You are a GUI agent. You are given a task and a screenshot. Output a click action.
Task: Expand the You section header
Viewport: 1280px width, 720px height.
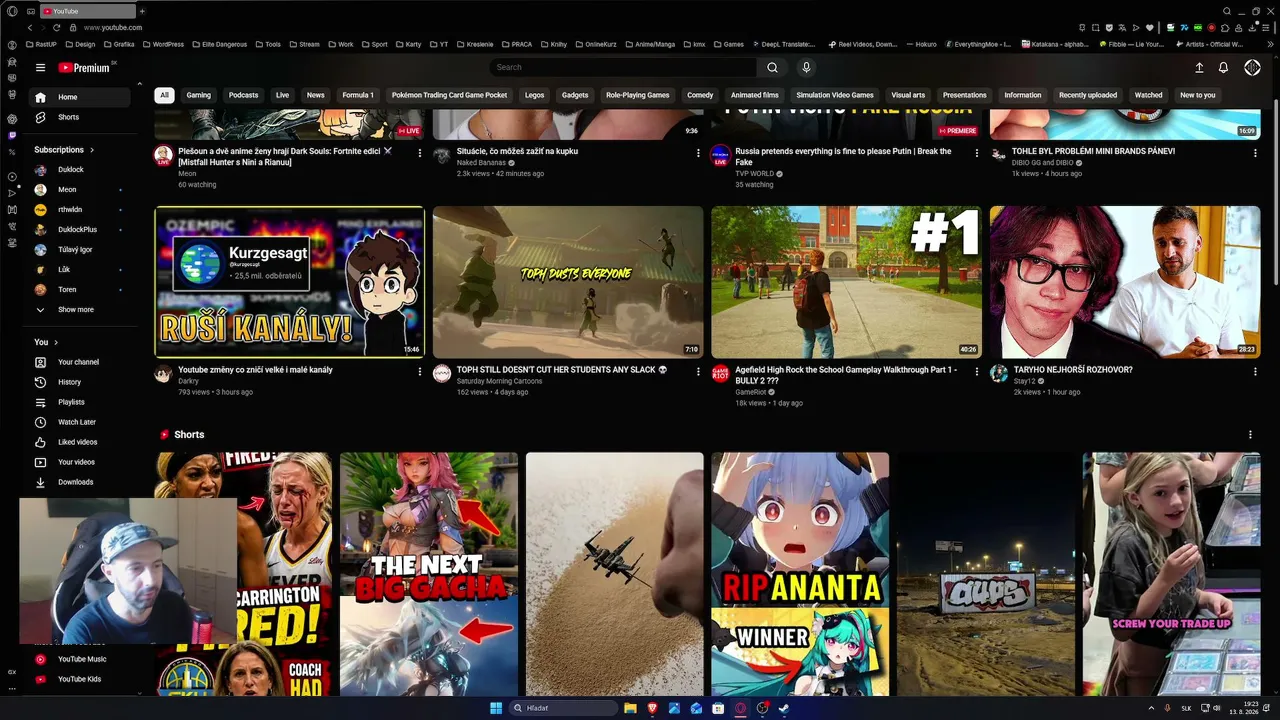[46, 342]
